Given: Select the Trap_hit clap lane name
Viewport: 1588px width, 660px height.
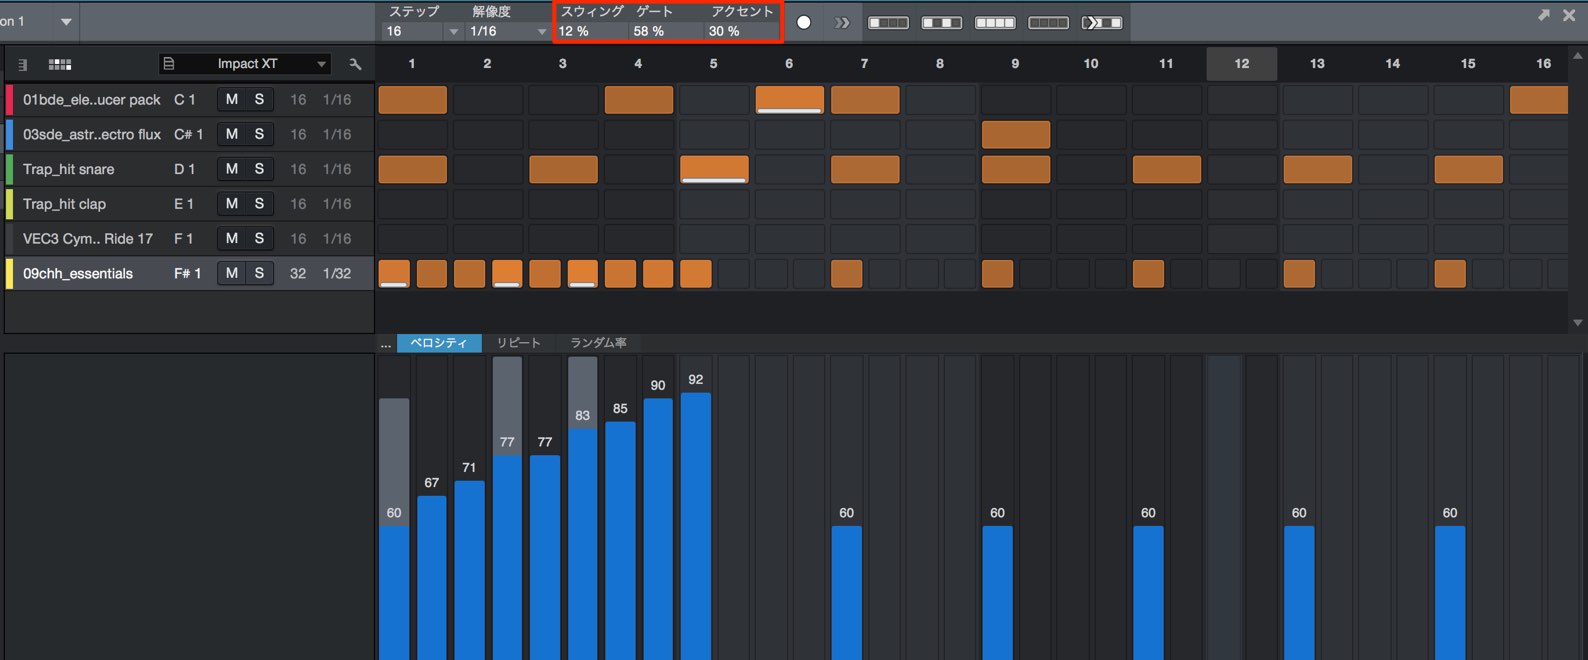Looking at the screenshot, I should click(64, 204).
